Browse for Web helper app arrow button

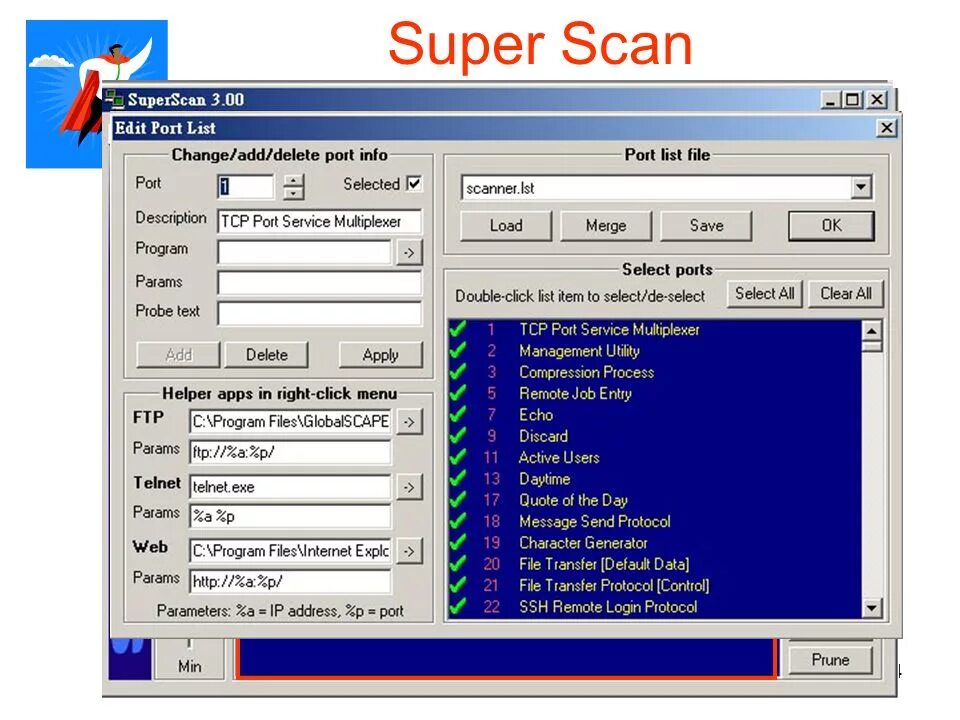(x=409, y=551)
